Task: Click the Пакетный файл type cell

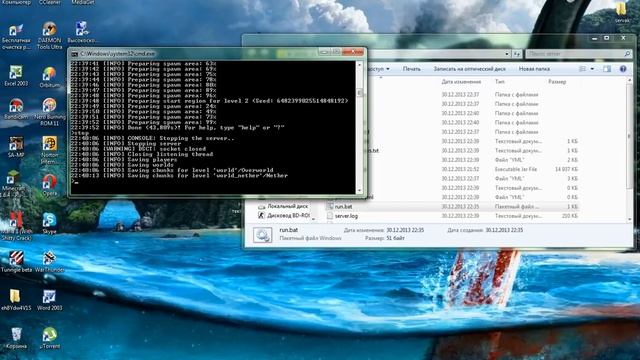Action: (x=517, y=207)
